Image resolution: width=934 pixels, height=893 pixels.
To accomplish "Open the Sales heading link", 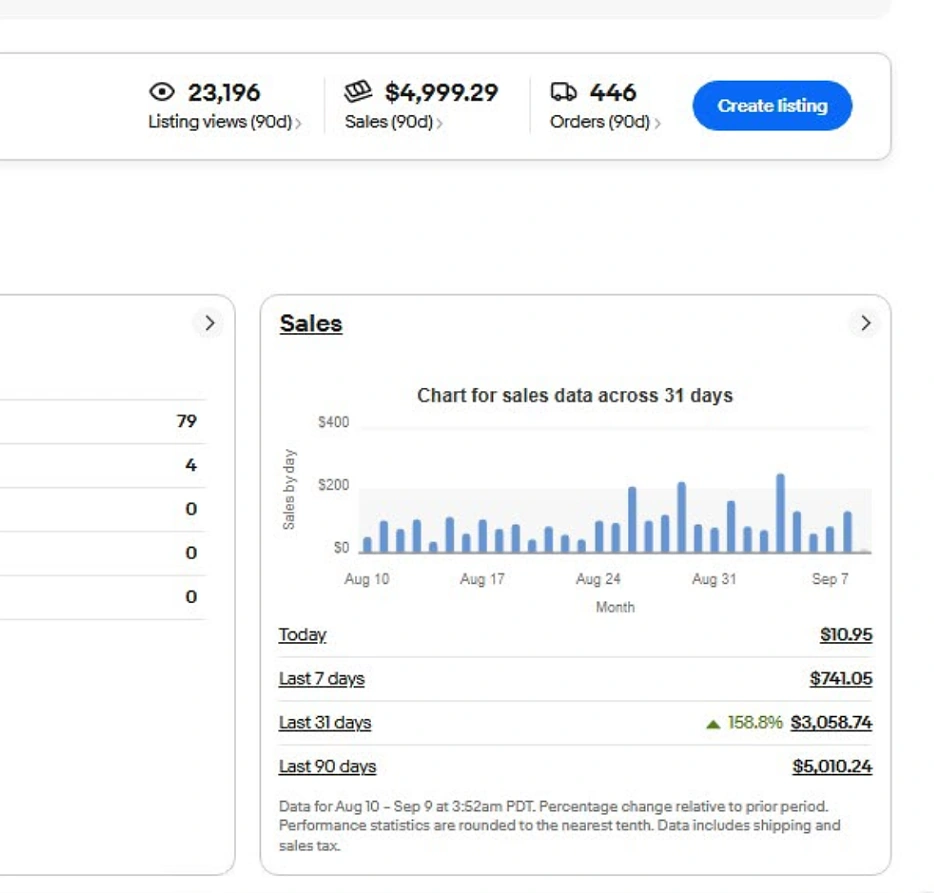I will 311,323.
